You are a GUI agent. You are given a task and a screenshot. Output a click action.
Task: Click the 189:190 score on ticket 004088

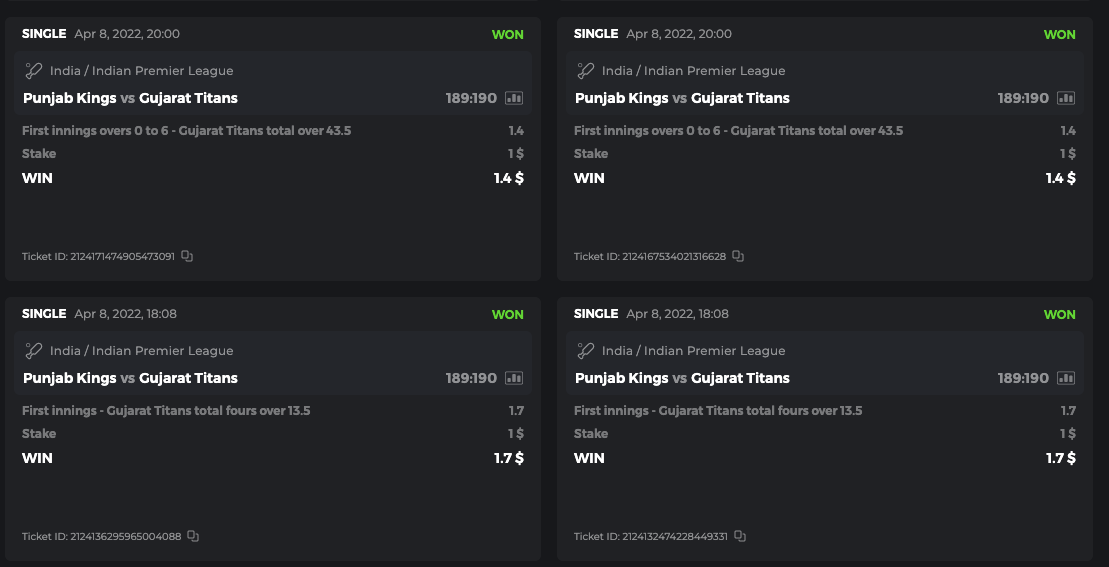[x=471, y=378]
